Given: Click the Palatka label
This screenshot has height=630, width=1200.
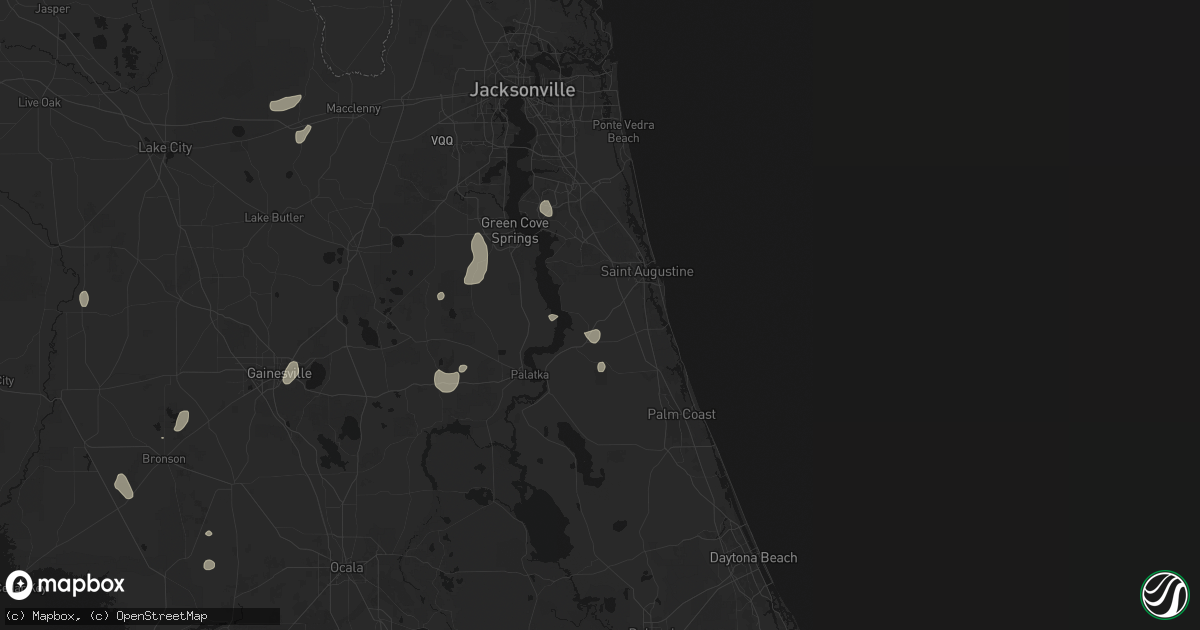Looking at the screenshot, I should (x=529, y=375).
